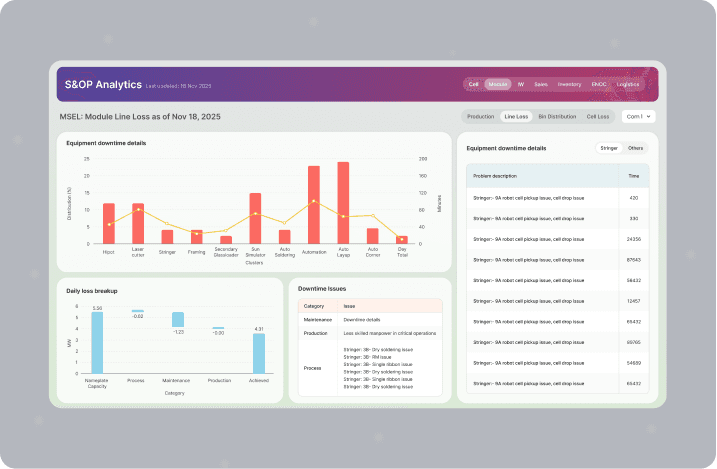Screen dimensions: 717x469
Task: Go to the Sales tab
Action: 541,84
